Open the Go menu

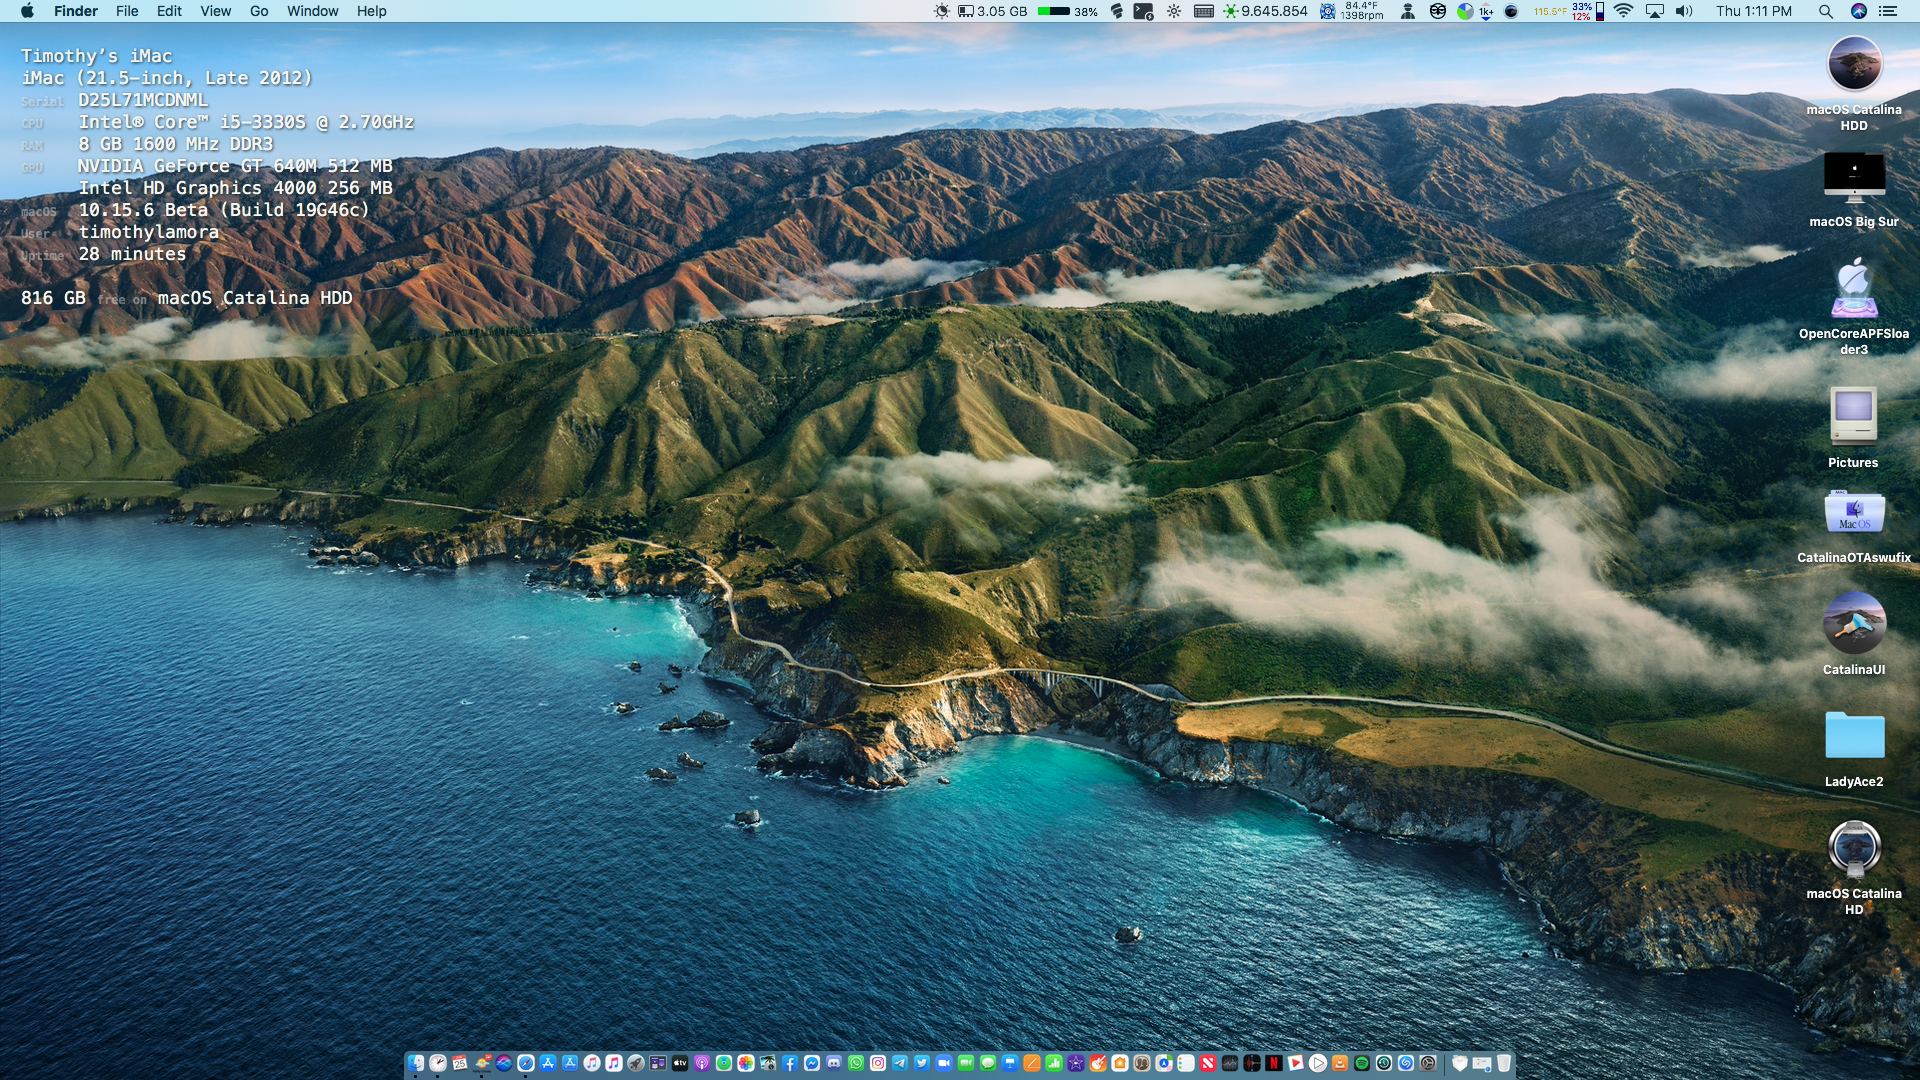[259, 11]
